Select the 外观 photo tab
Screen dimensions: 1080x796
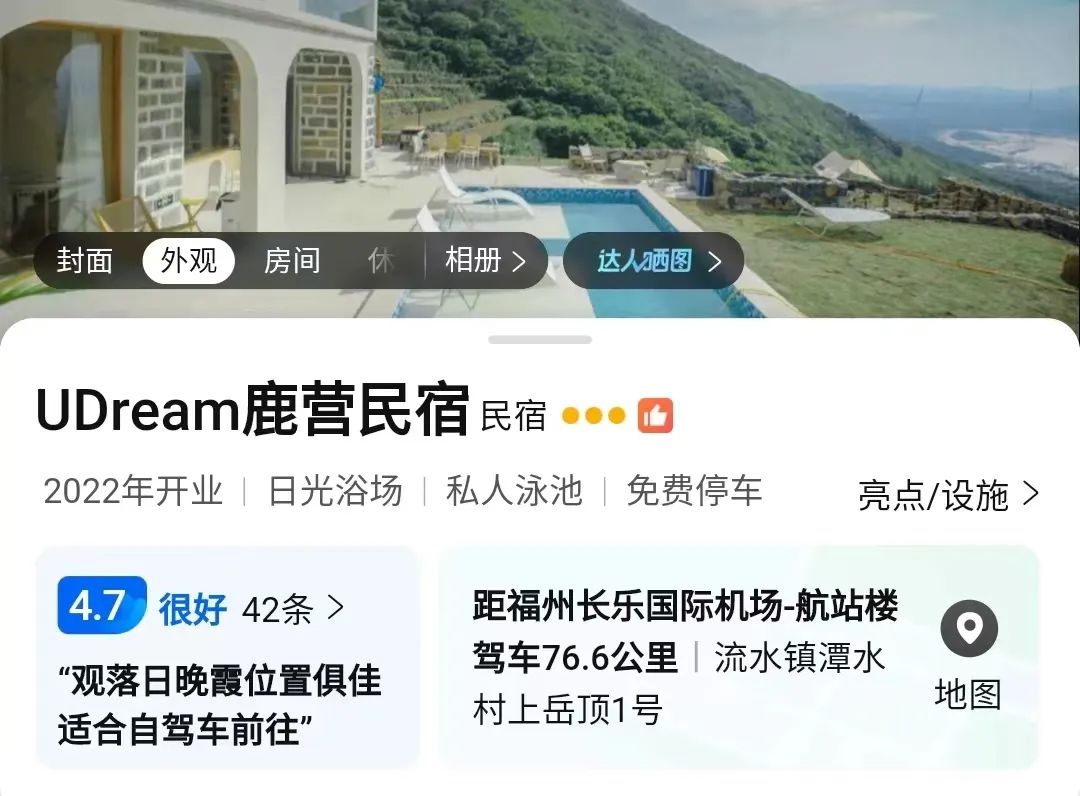[189, 261]
